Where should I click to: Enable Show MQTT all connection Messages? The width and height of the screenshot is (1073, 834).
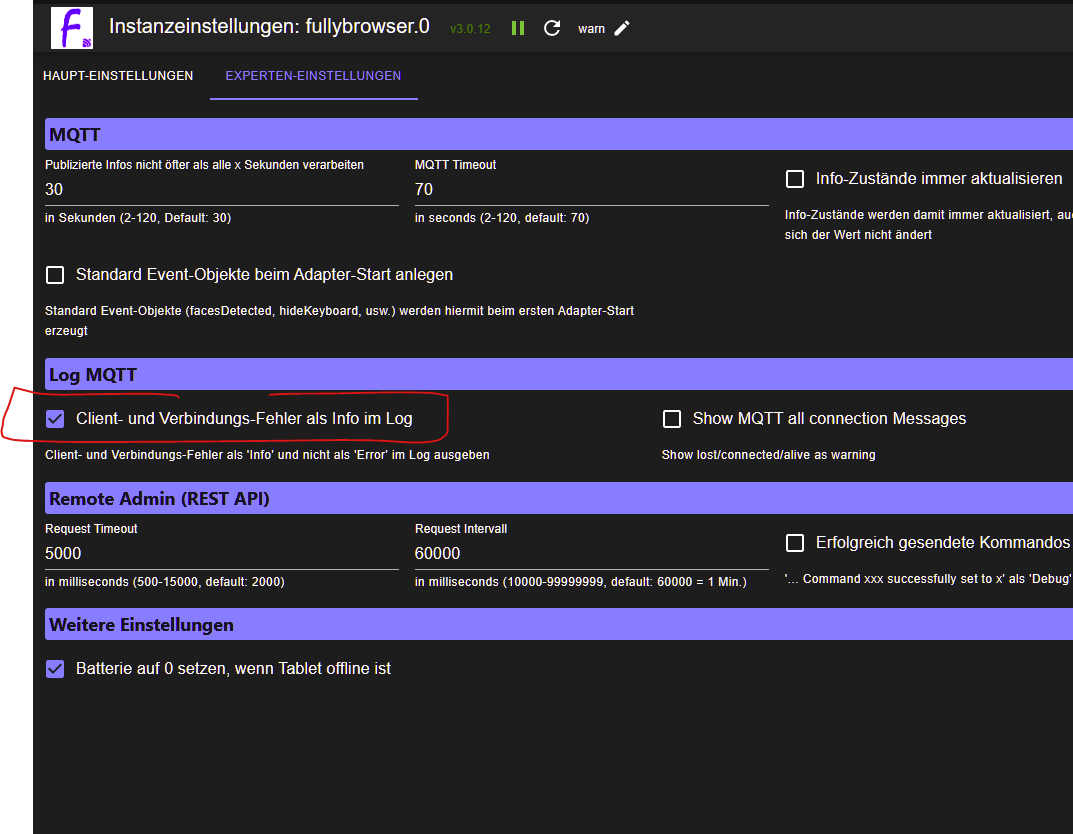tap(672, 419)
